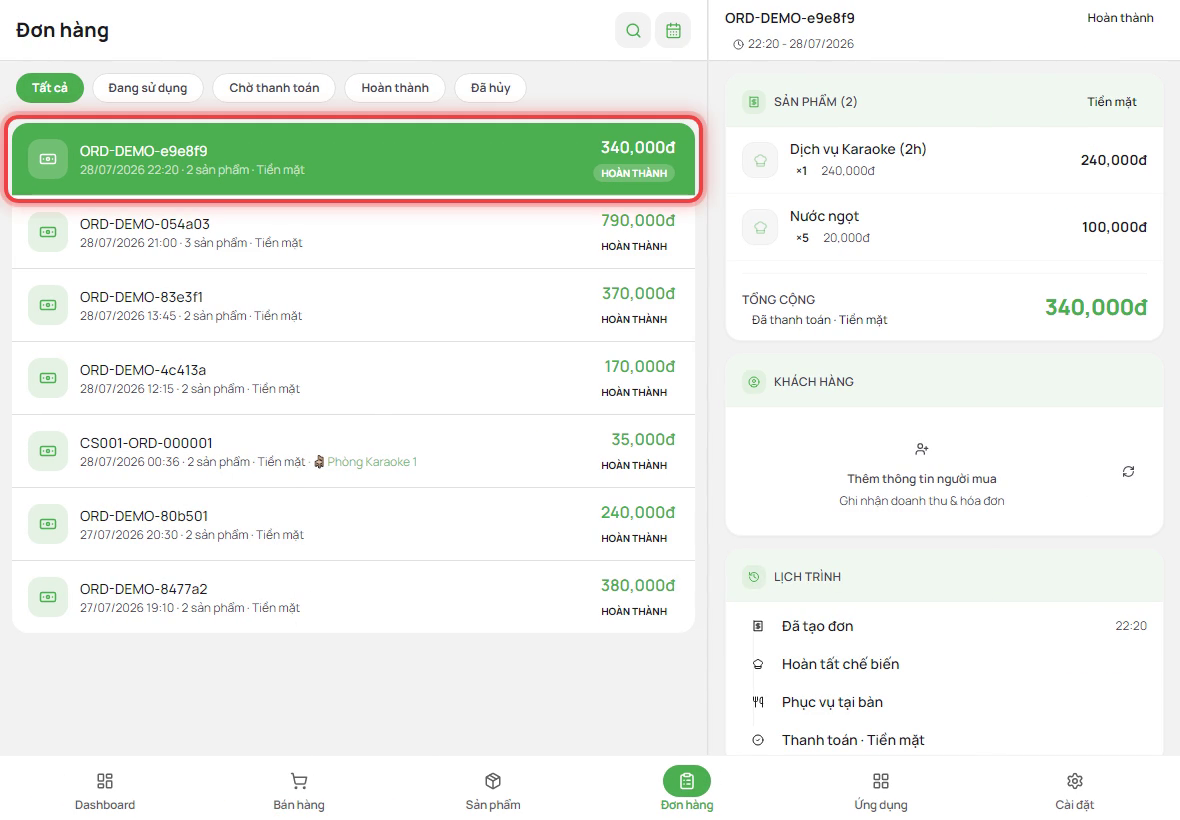Click the Thanh toán timeline clock icon
Image resolution: width=1180 pixels, height=820 pixels.
tap(758, 740)
